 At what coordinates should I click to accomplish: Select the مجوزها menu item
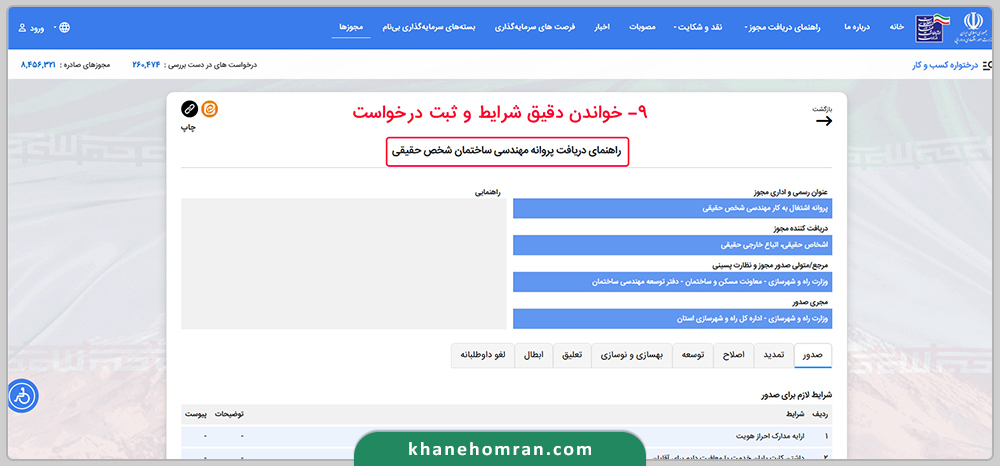[x=351, y=27]
